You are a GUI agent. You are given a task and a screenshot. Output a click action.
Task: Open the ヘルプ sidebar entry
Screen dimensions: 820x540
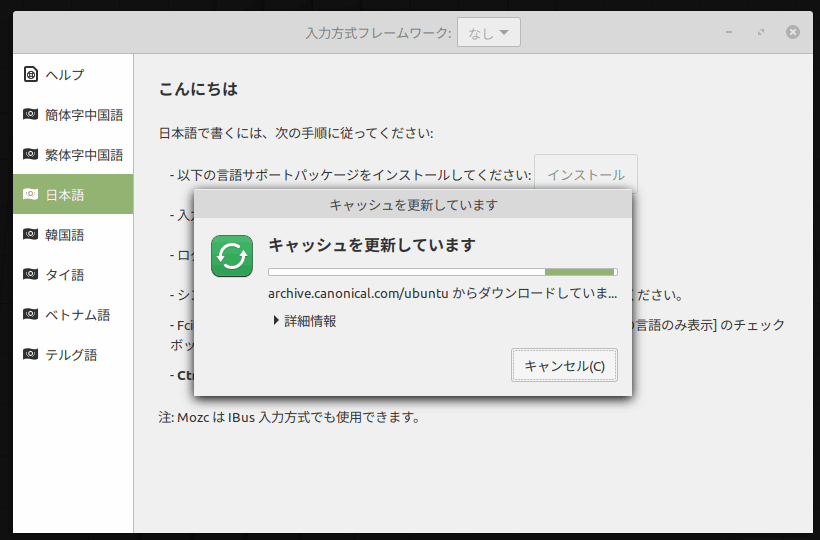[x=73, y=74]
